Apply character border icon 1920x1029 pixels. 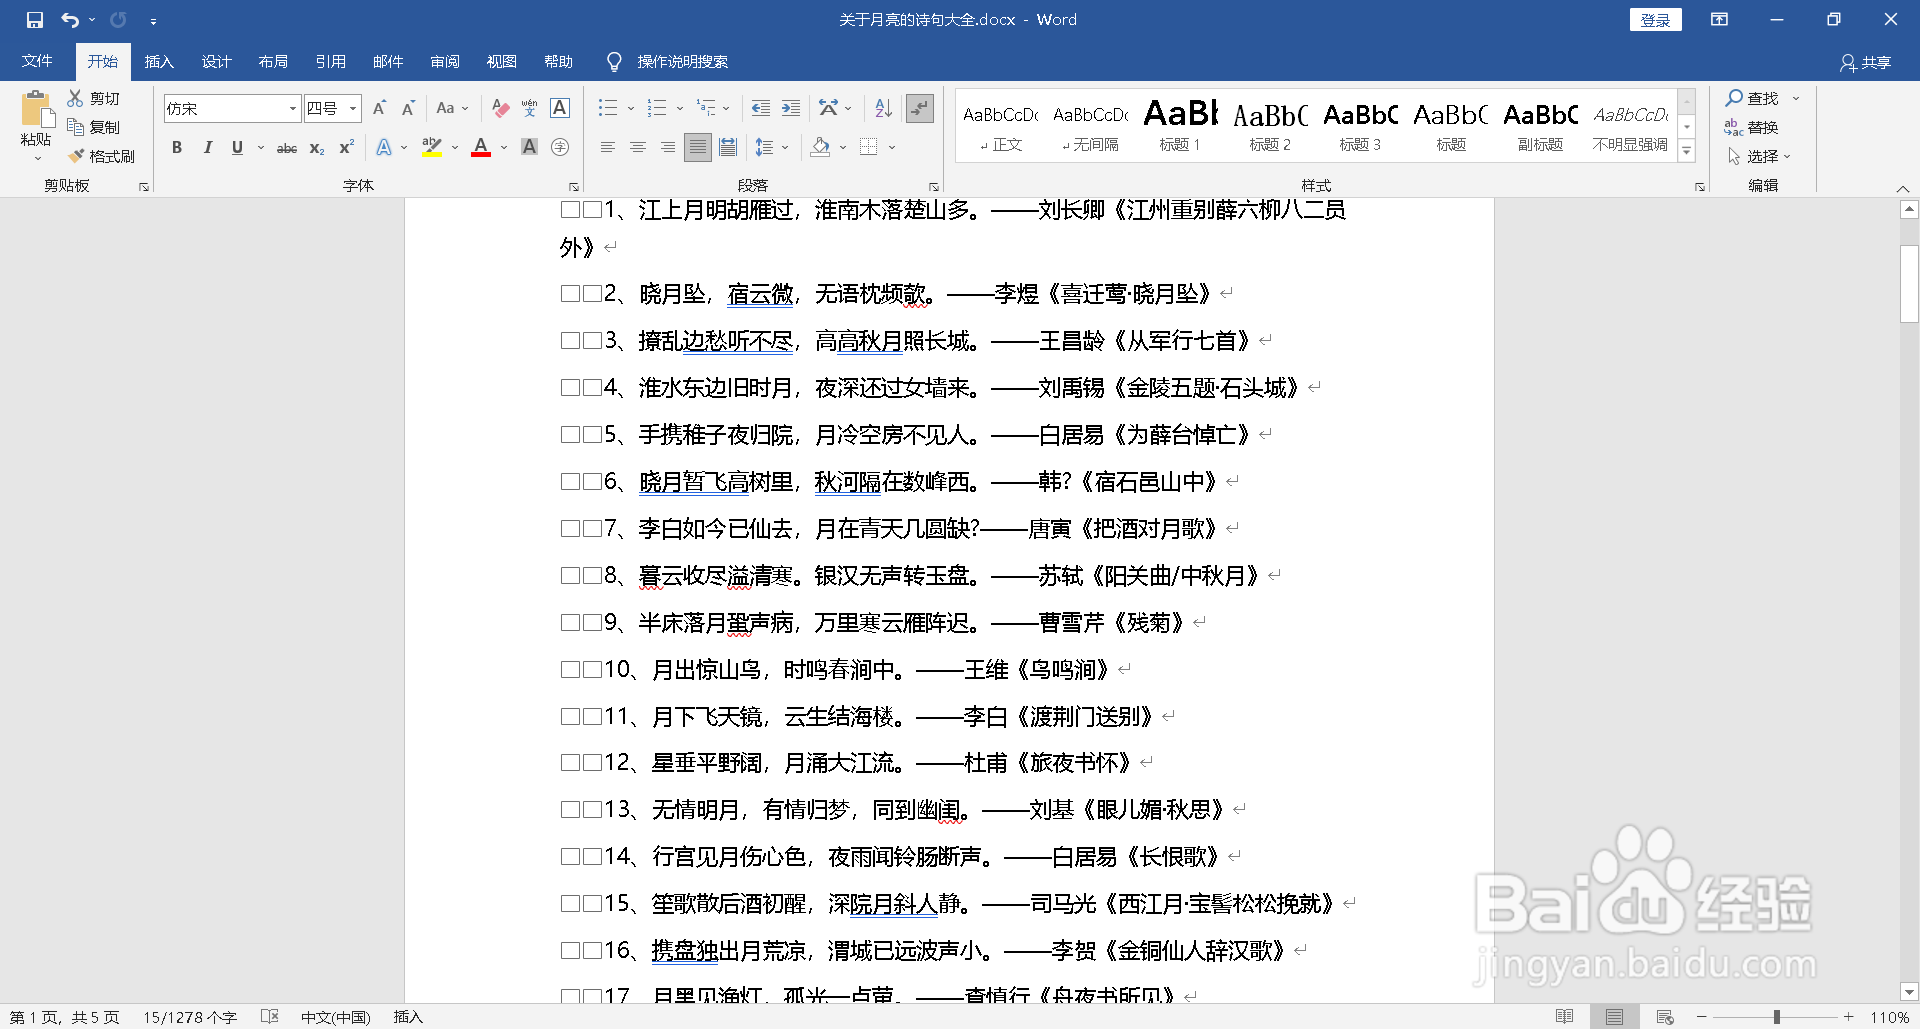560,108
